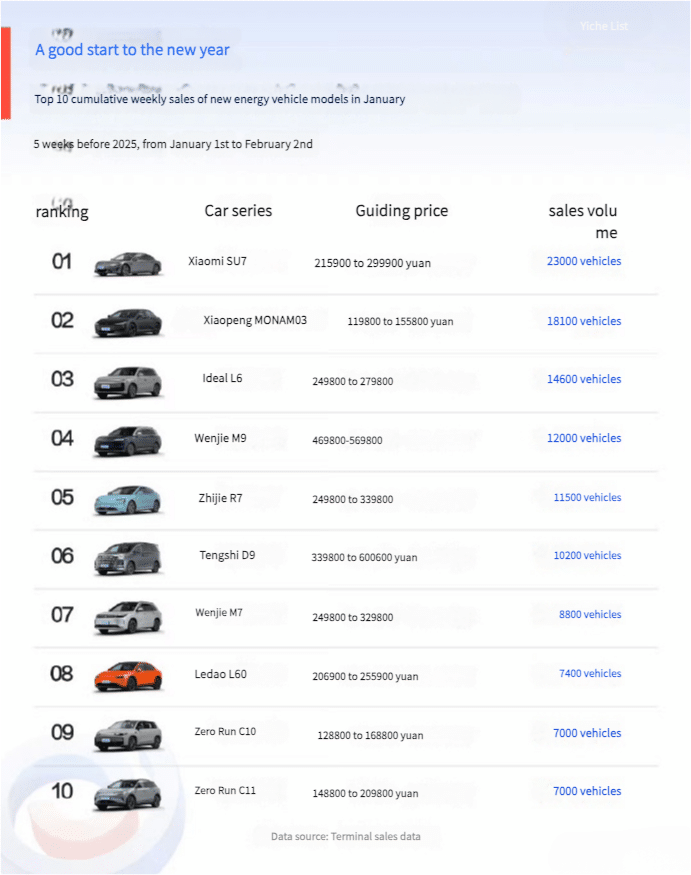Click the ranking number '08'

(62, 674)
